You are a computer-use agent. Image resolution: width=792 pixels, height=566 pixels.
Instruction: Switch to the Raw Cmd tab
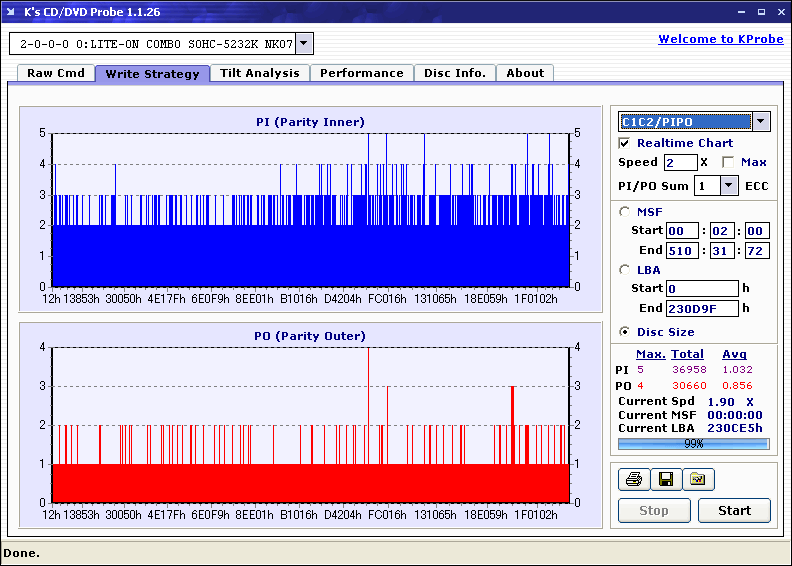coord(56,73)
